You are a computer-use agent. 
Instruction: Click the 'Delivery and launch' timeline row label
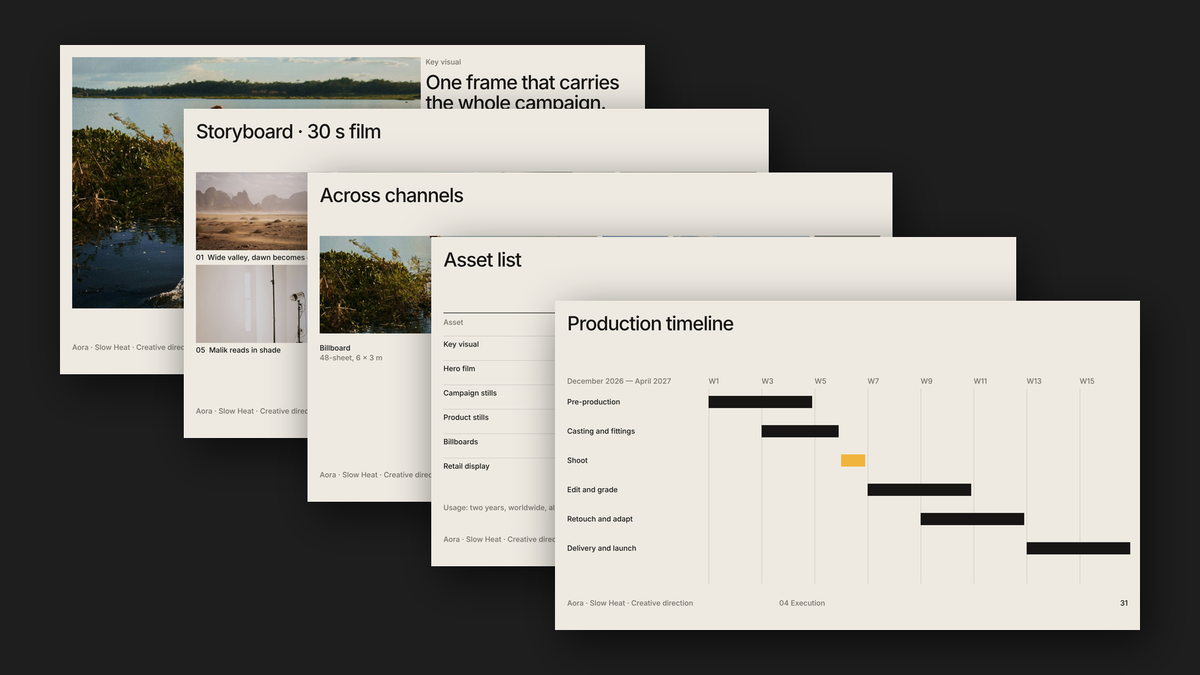tap(601, 548)
